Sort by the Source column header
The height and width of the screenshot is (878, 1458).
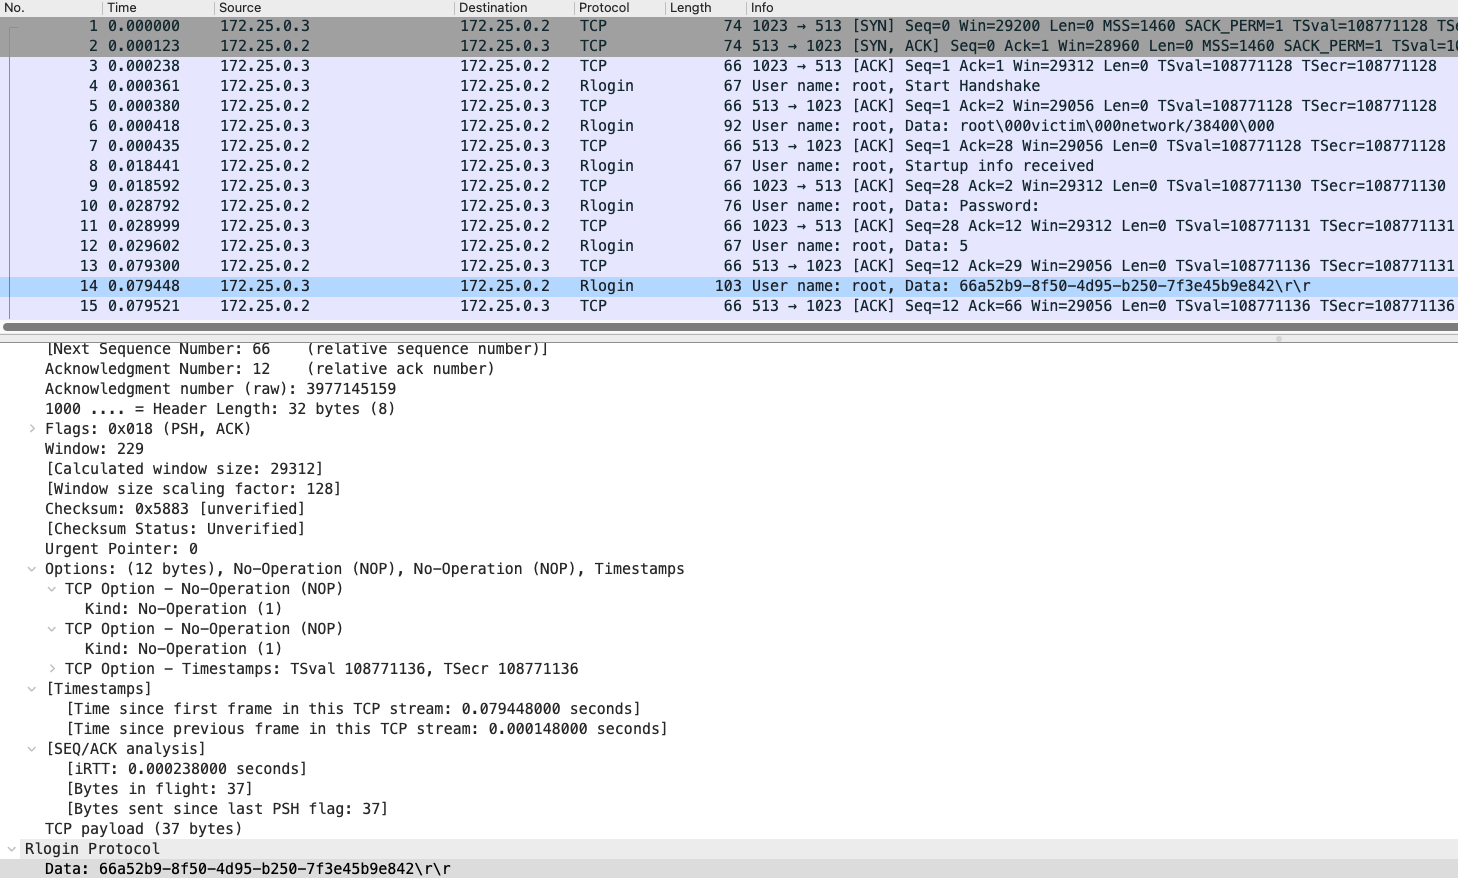334,7
